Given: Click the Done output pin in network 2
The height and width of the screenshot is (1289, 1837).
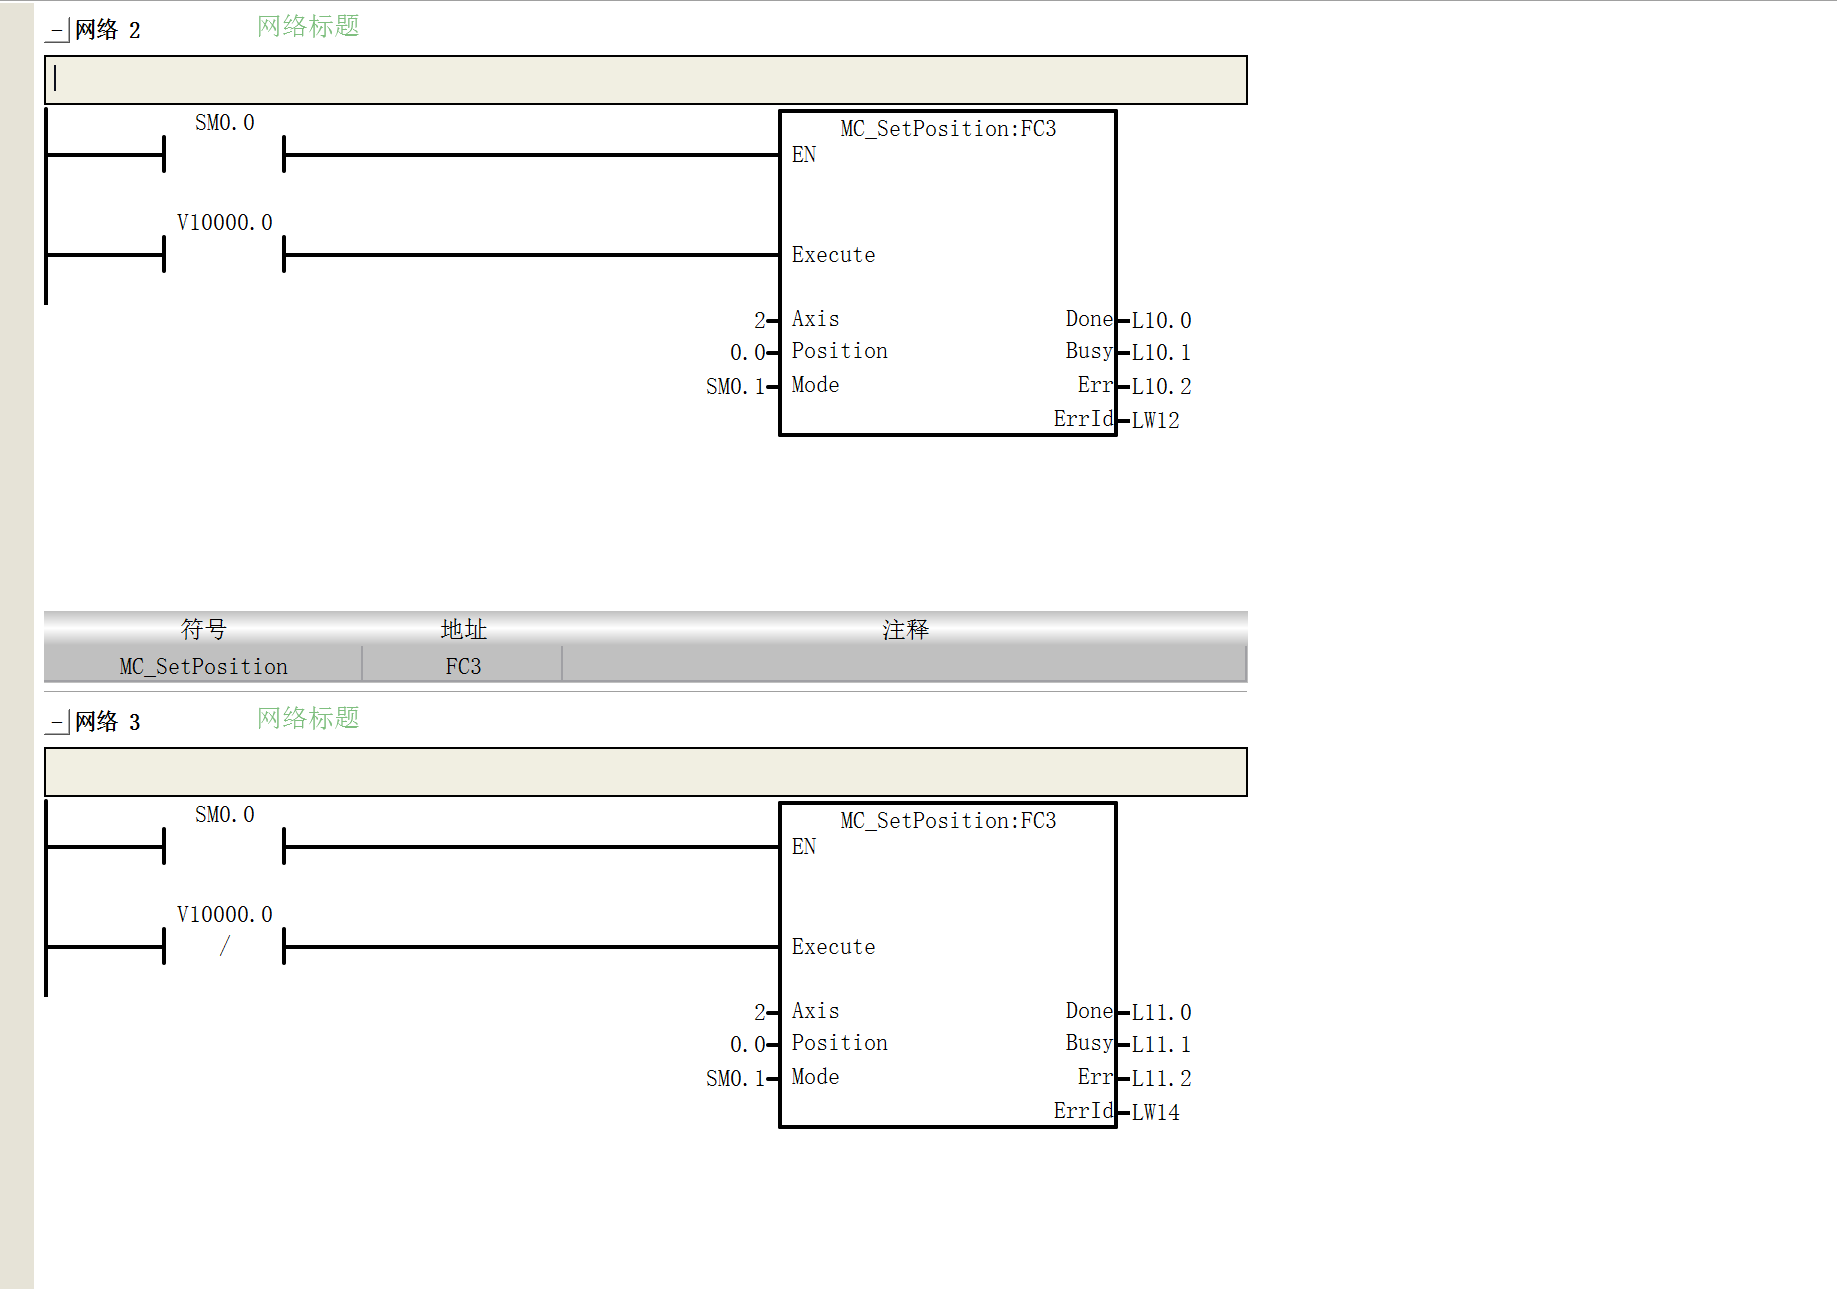Looking at the screenshot, I should (x=1089, y=319).
